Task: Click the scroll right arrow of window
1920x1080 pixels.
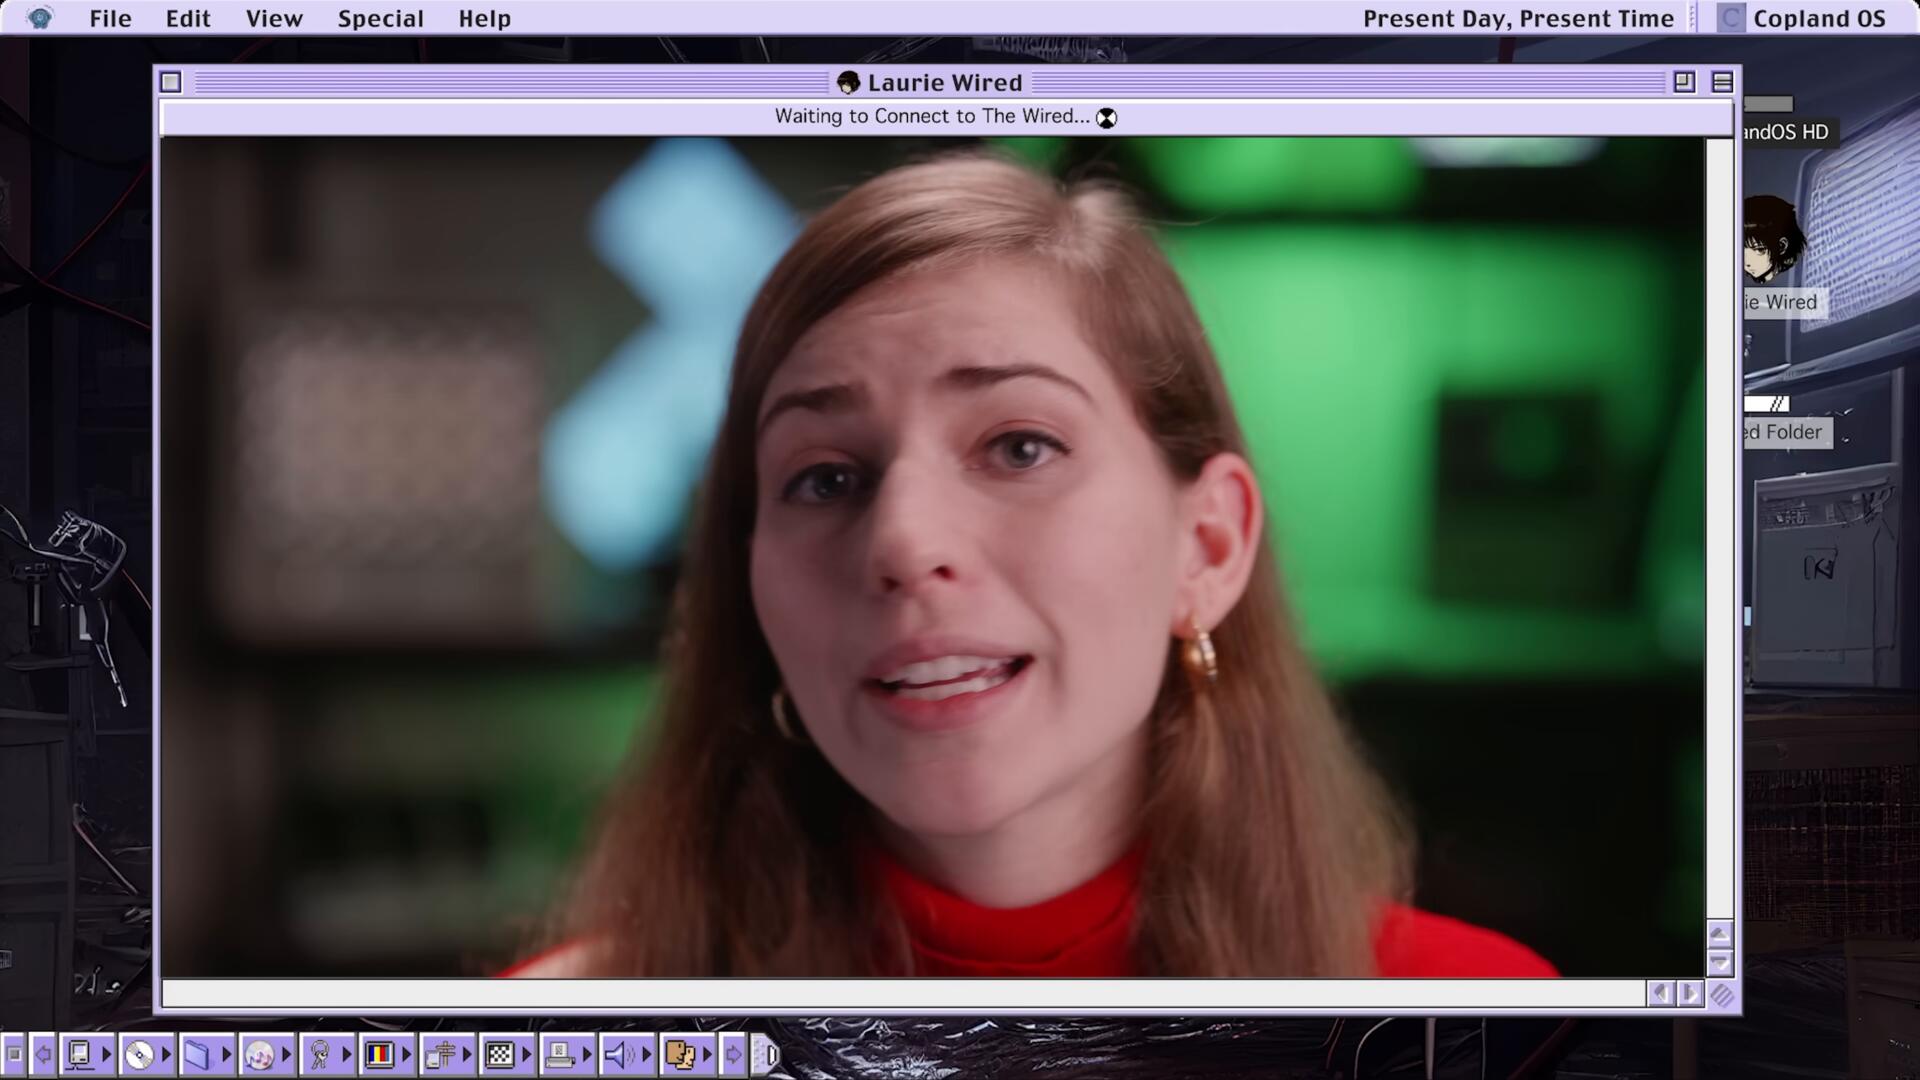Action: (1690, 993)
